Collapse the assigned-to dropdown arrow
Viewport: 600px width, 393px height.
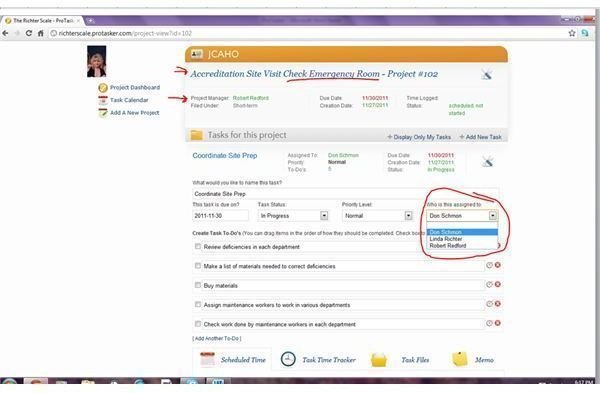coord(493,216)
